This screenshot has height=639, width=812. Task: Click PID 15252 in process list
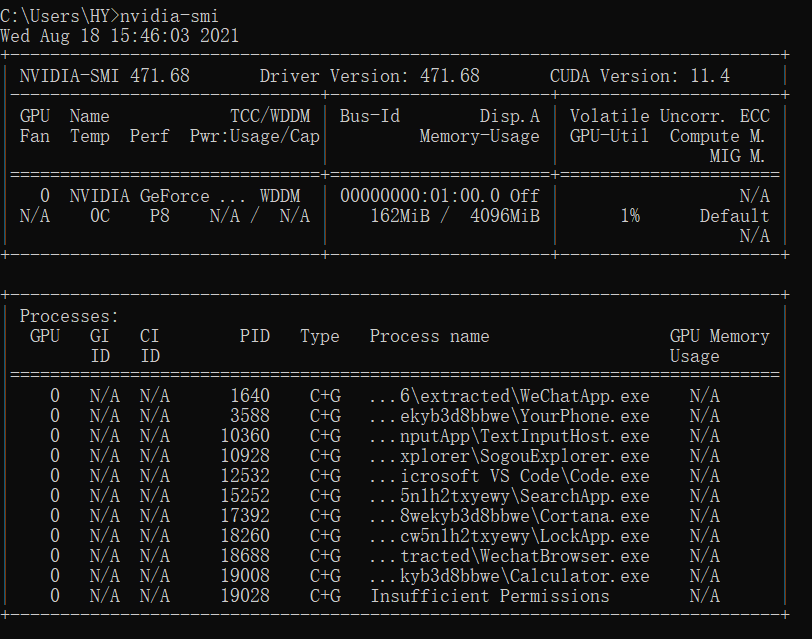coord(245,496)
